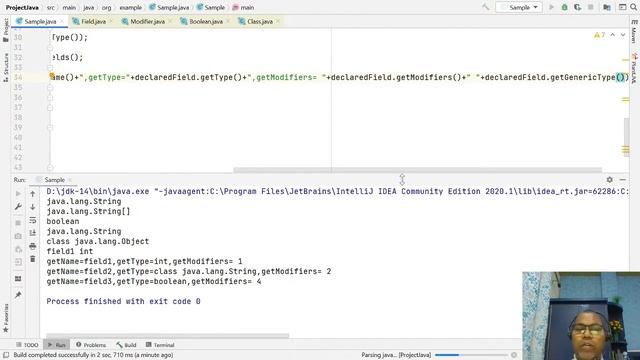The height and width of the screenshot is (360, 640).
Task: Run with coverage icon in toolbar
Action: click(x=578, y=7)
